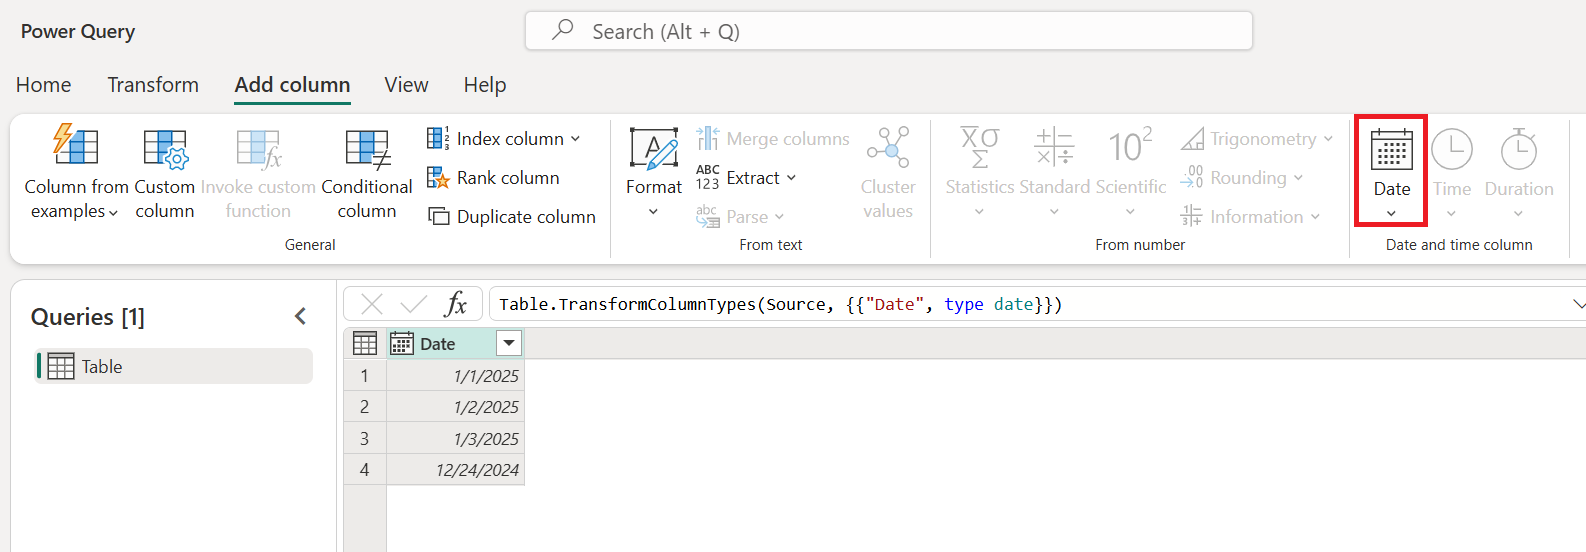Viewport: 1586px width, 552px height.
Task: Open the Date column filter dropdown
Action: pyautogui.click(x=509, y=344)
